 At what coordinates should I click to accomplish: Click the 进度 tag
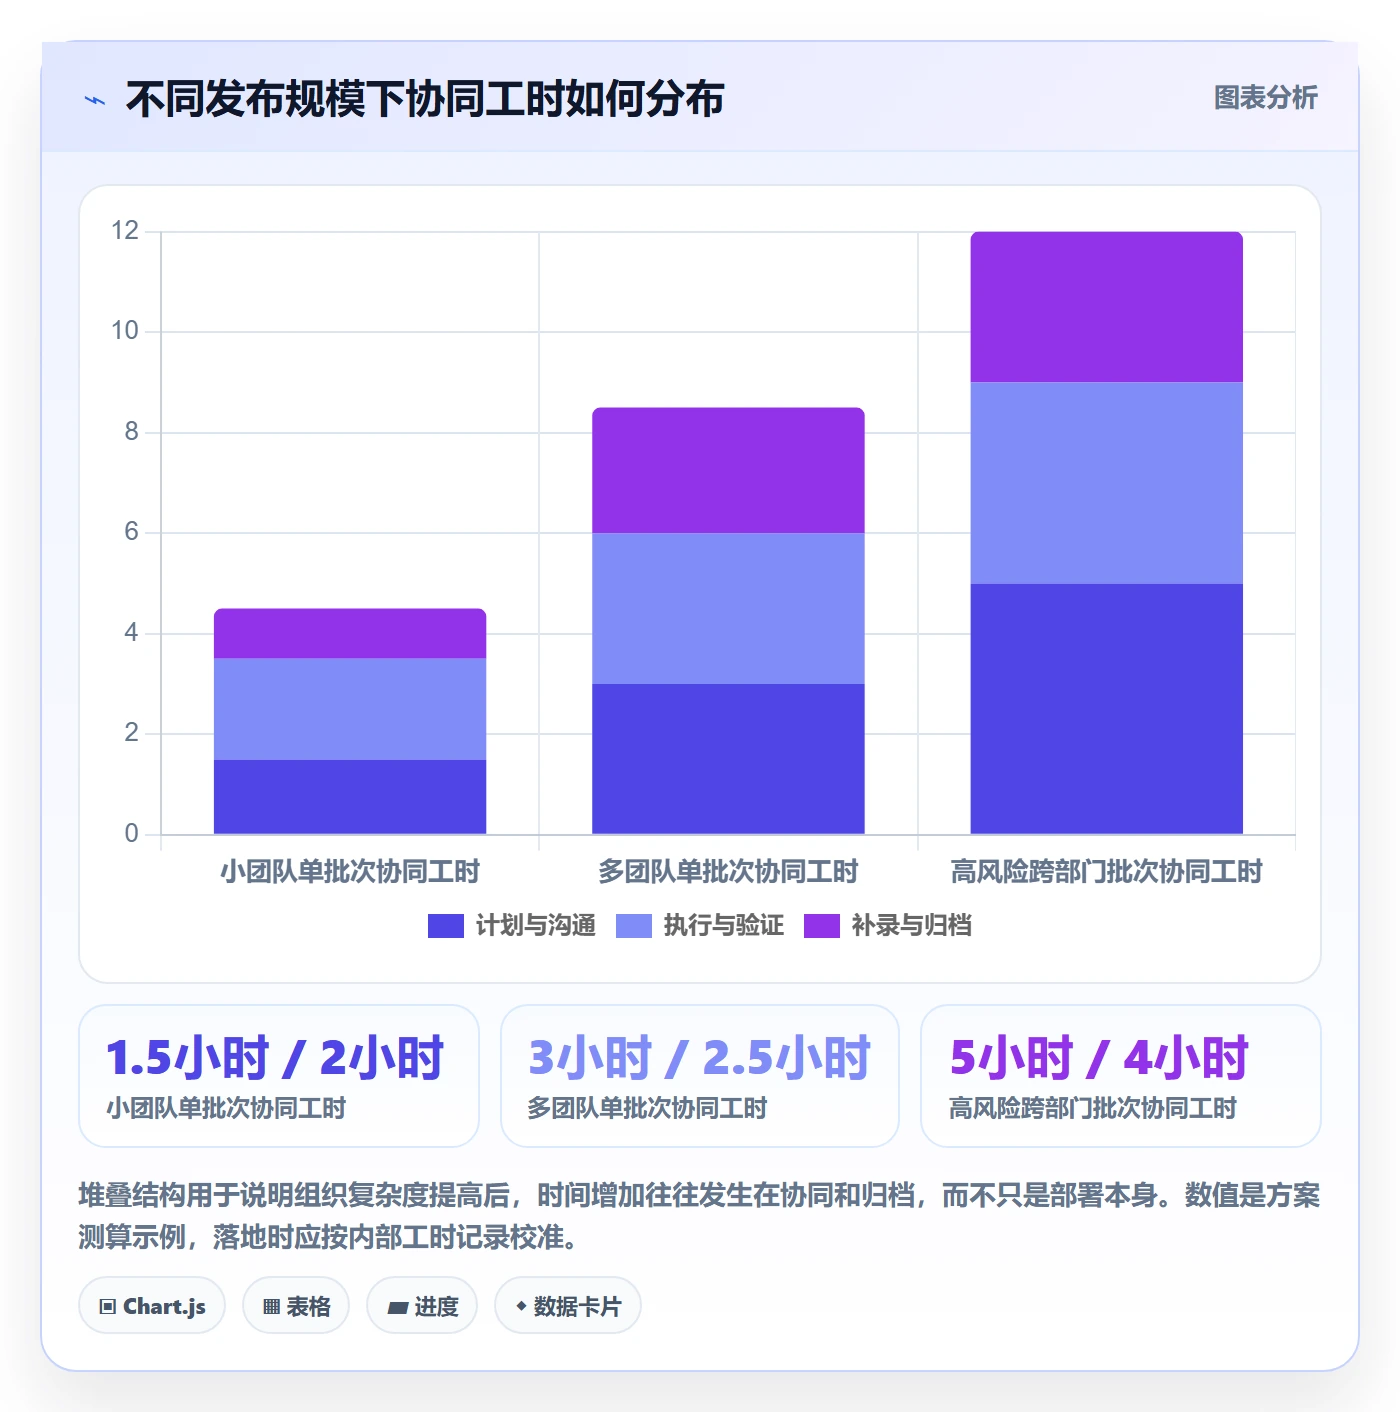pos(422,1306)
